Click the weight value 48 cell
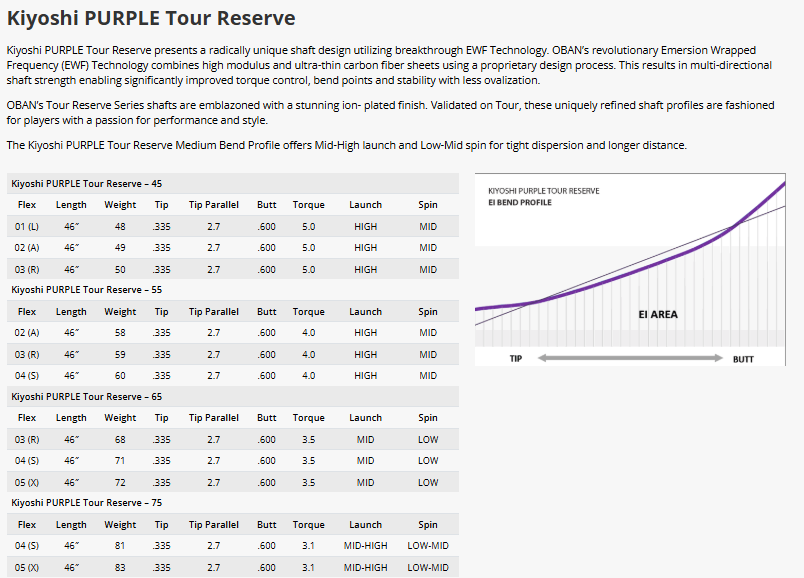This screenshot has width=804, height=578. point(120,227)
